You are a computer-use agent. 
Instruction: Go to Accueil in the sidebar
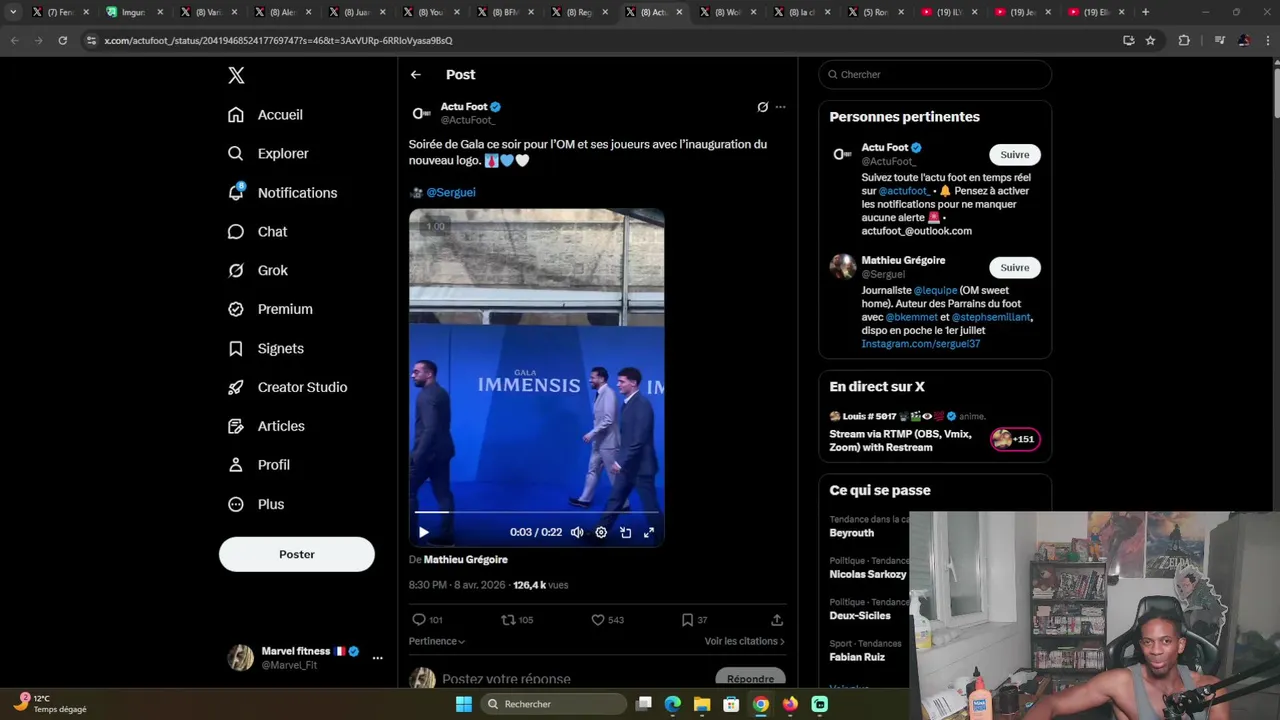(x=265, y=115)
